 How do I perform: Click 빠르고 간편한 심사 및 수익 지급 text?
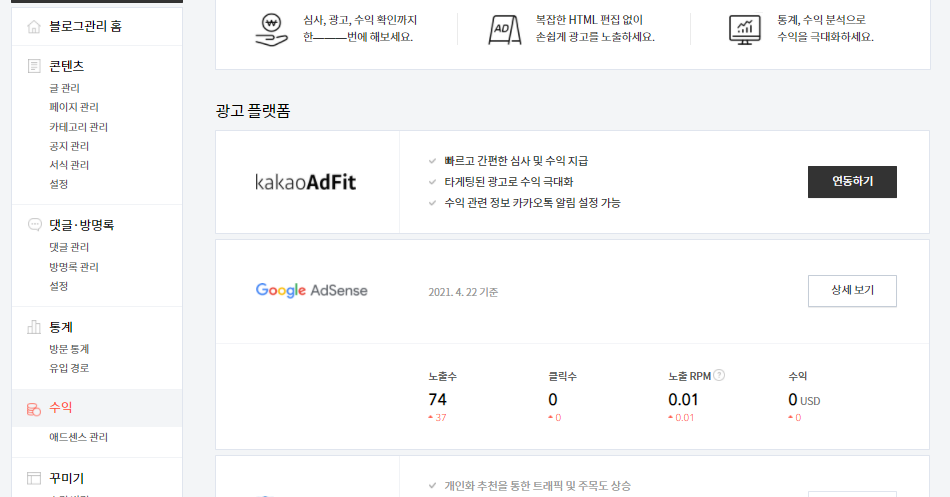point(516,161)
